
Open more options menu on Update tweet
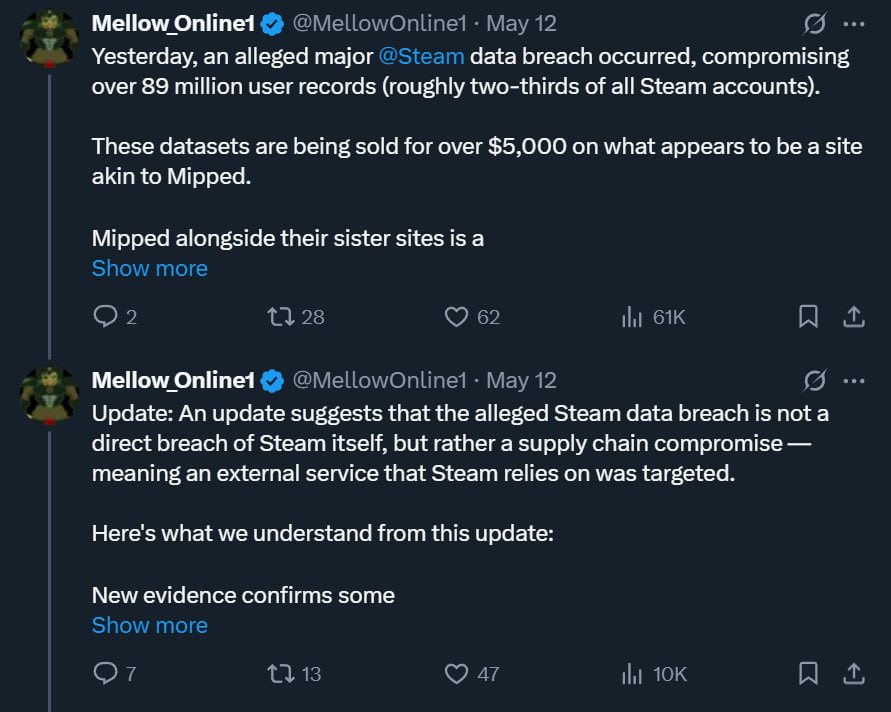pyautogui.click(x=854, y=380)
